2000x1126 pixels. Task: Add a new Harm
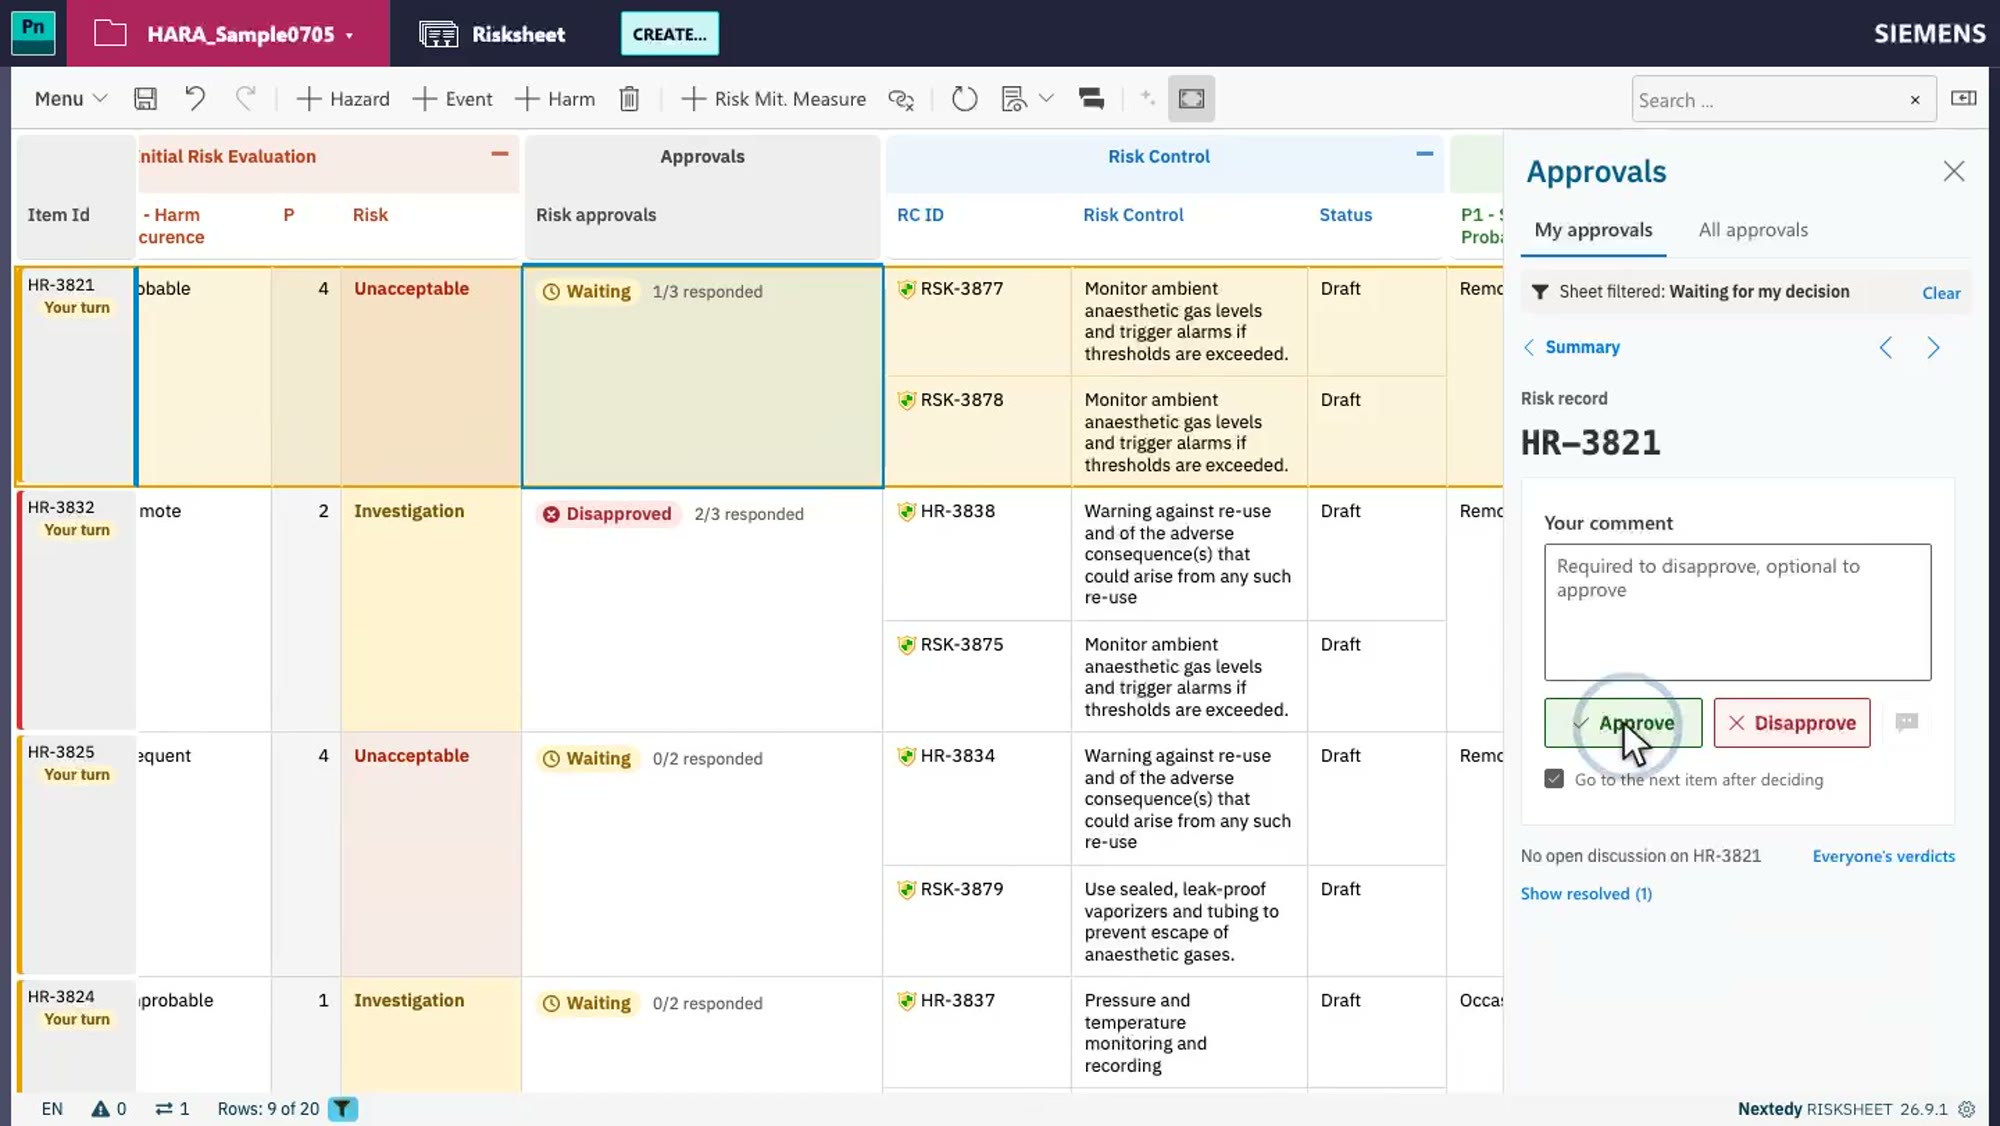555,99
